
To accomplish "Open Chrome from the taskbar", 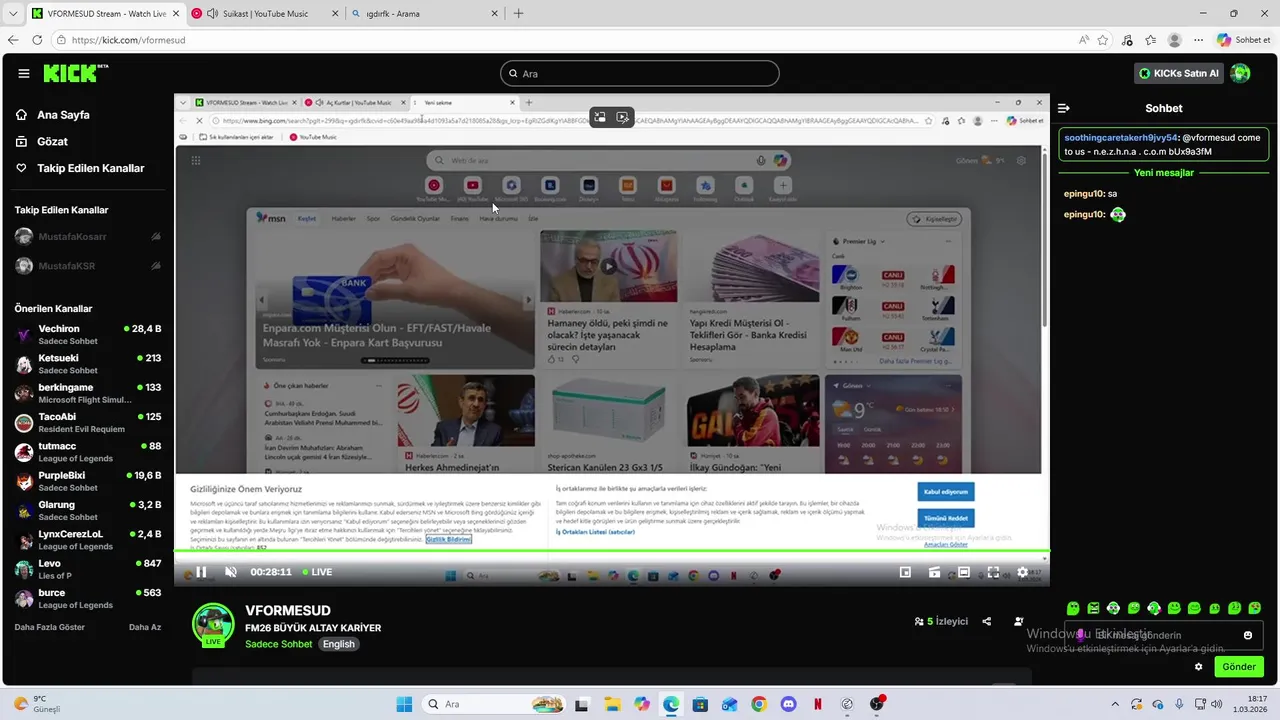I will tap(759, 704).
